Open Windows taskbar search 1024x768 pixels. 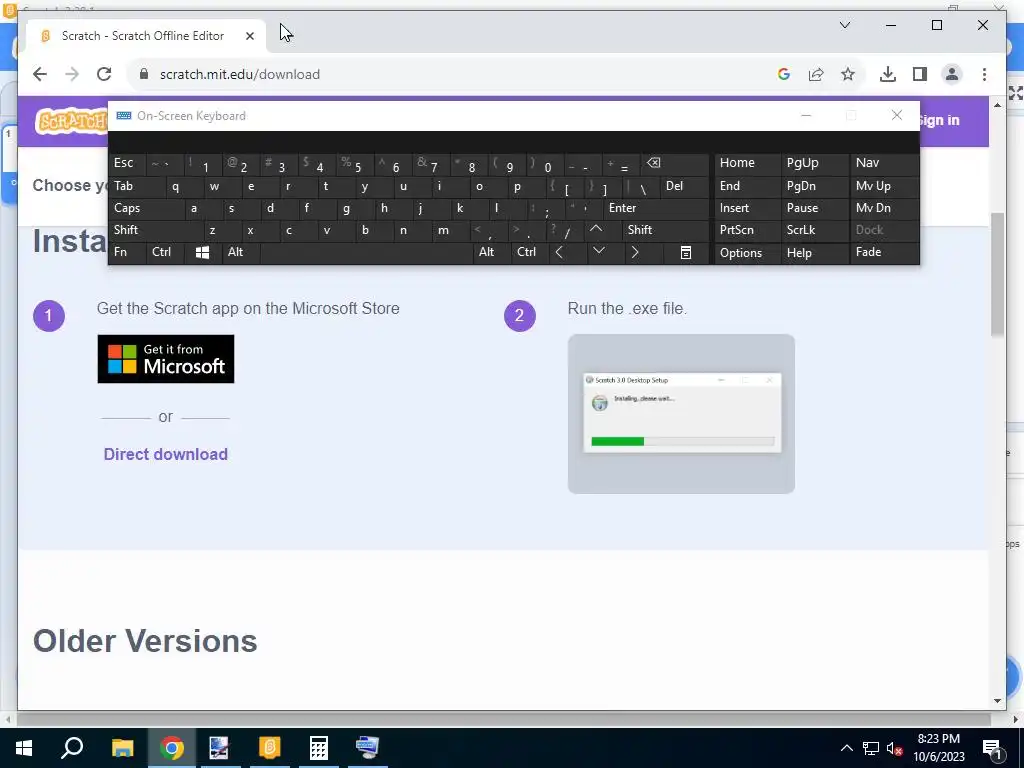click(x=72, y=748)
